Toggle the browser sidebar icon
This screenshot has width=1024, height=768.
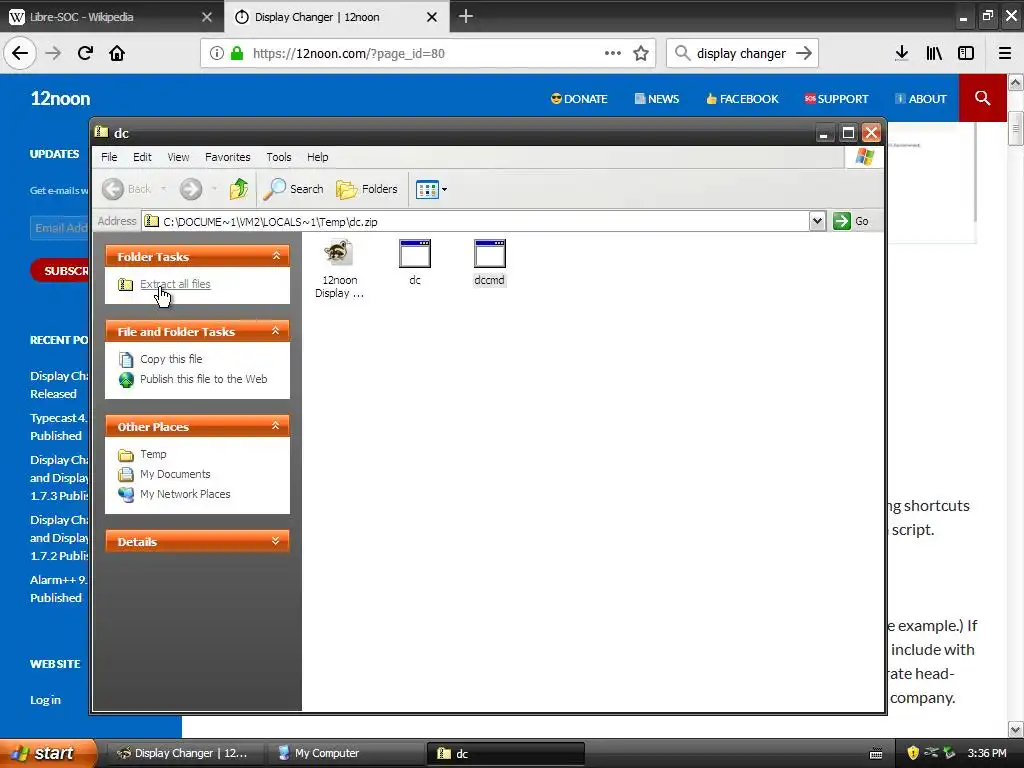(966, 53)
